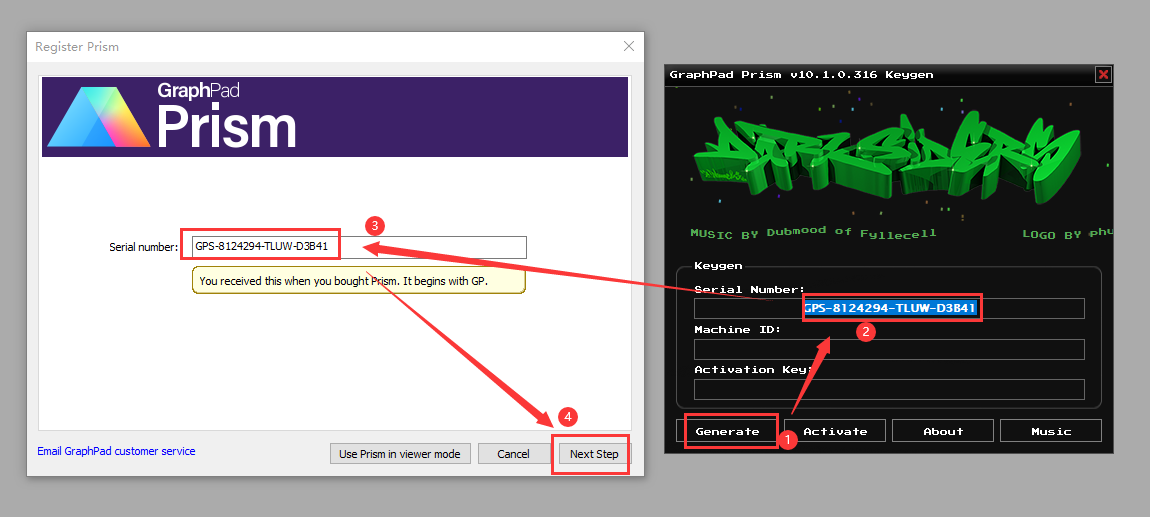This screenshot has height=517, width=1150.
Task: Click the purple GraphPad Prism banner text
Action: [226, 117]
